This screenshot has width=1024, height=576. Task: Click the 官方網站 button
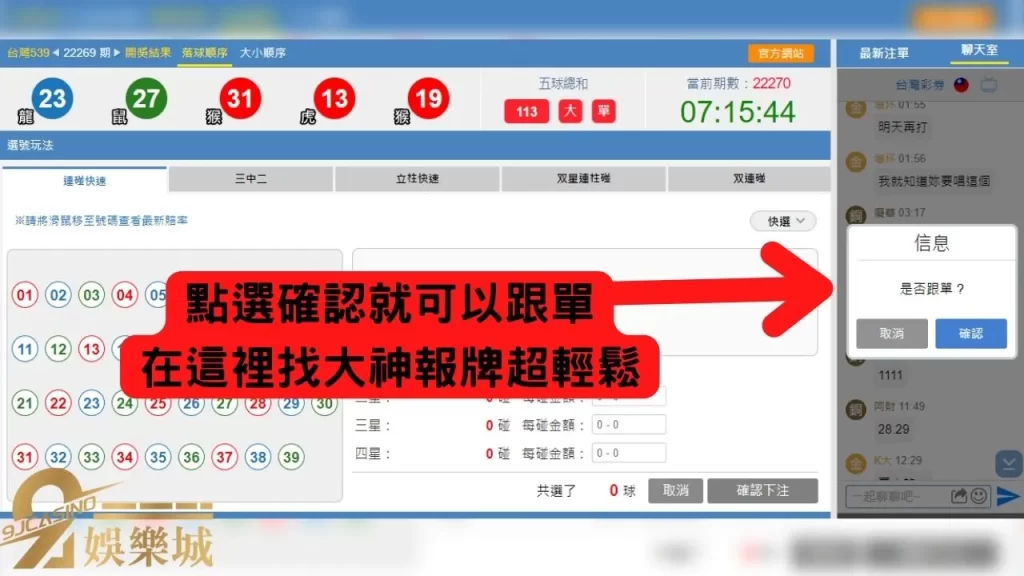point(780,53)
